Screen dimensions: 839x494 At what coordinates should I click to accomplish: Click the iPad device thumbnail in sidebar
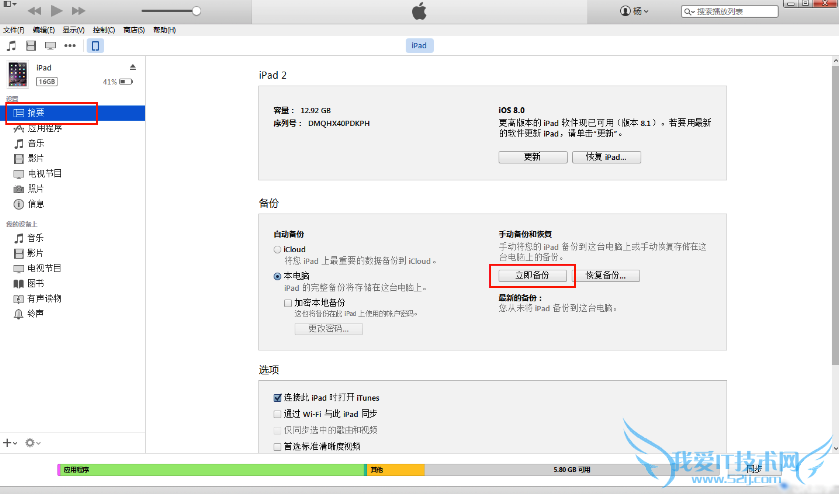pos(17,74)
